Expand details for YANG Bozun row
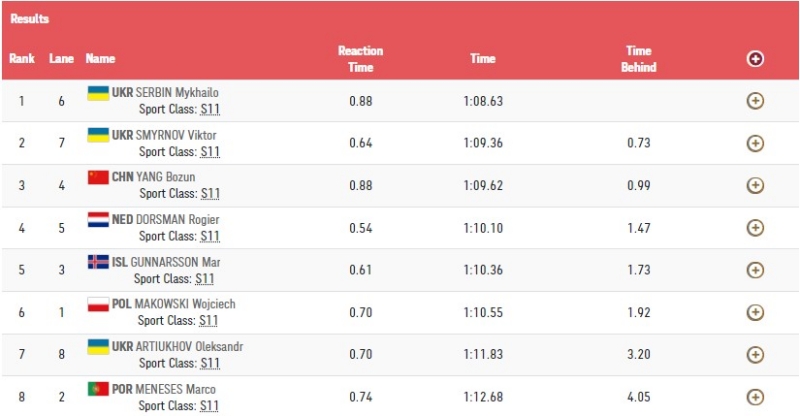The width and height of the screenshot is (800, 416). point(755,185)
